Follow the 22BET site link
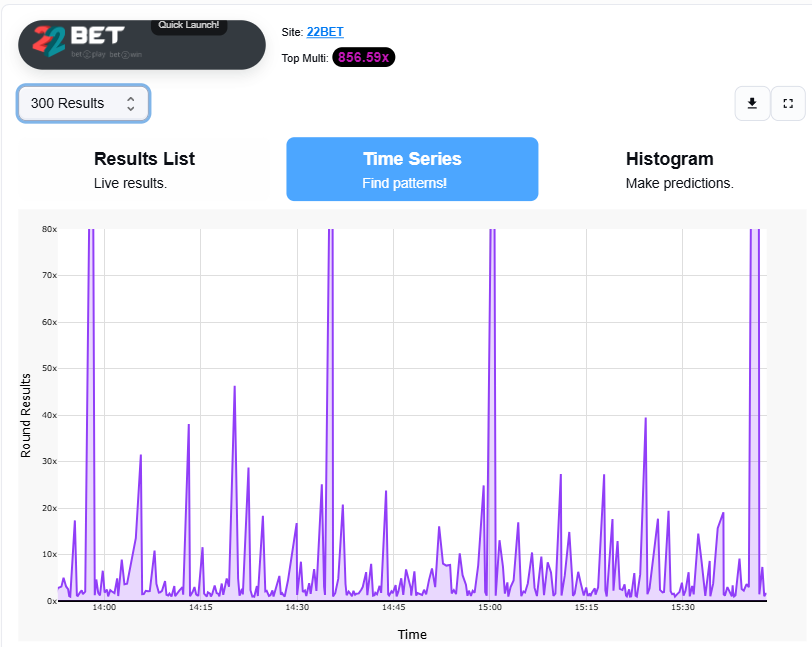 click(x=325, y=32)
